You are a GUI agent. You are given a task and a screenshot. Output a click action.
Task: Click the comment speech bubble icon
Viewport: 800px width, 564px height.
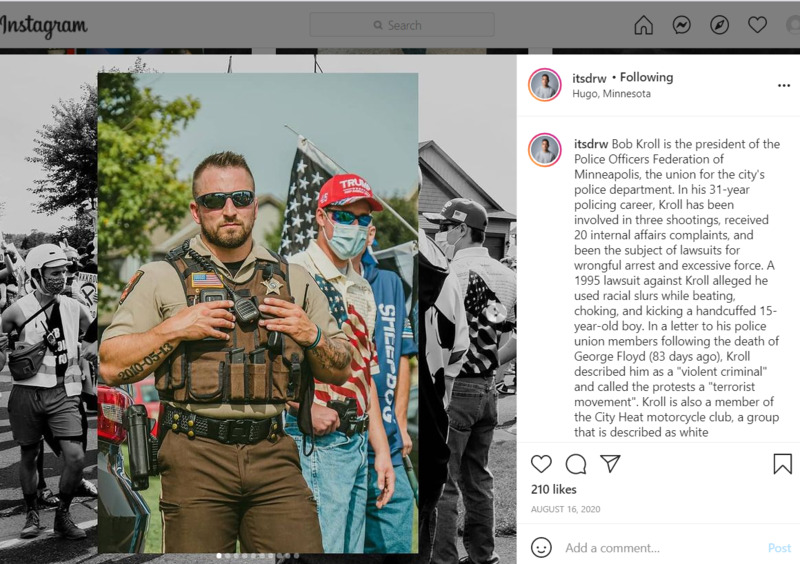point(576,464)
